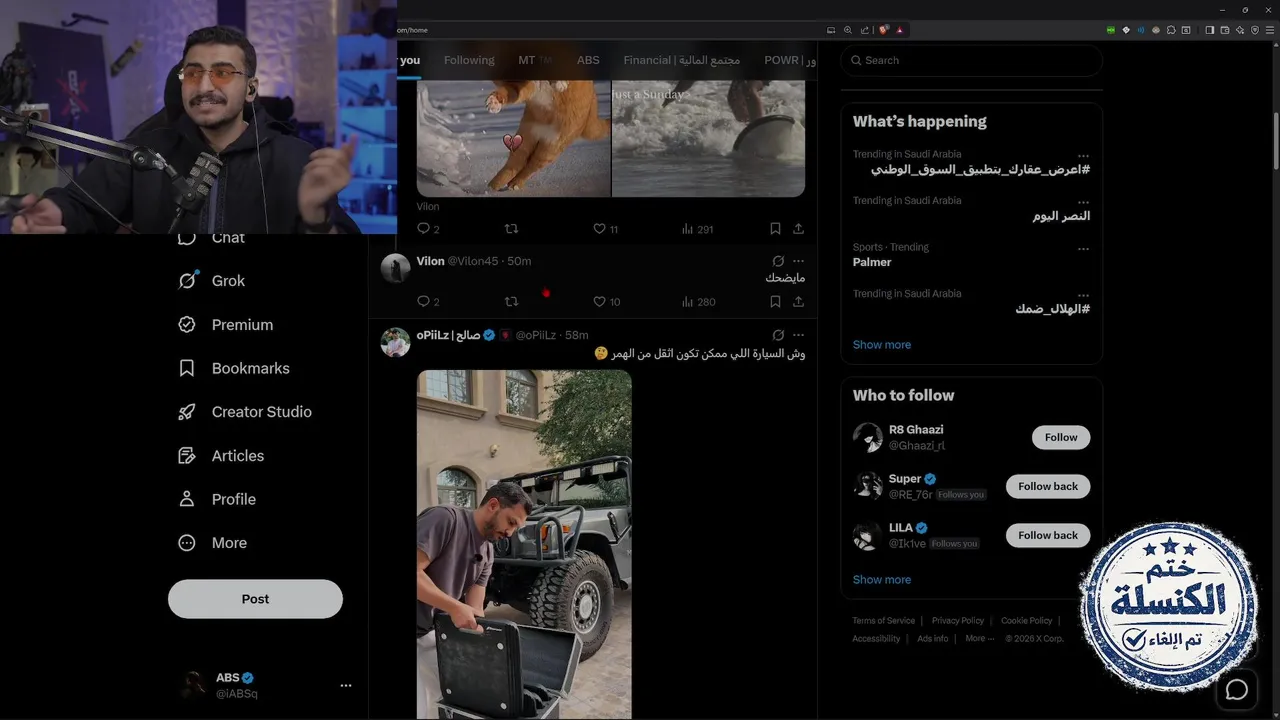
Task: Open view stats showing 291
Action: [697, 229]
